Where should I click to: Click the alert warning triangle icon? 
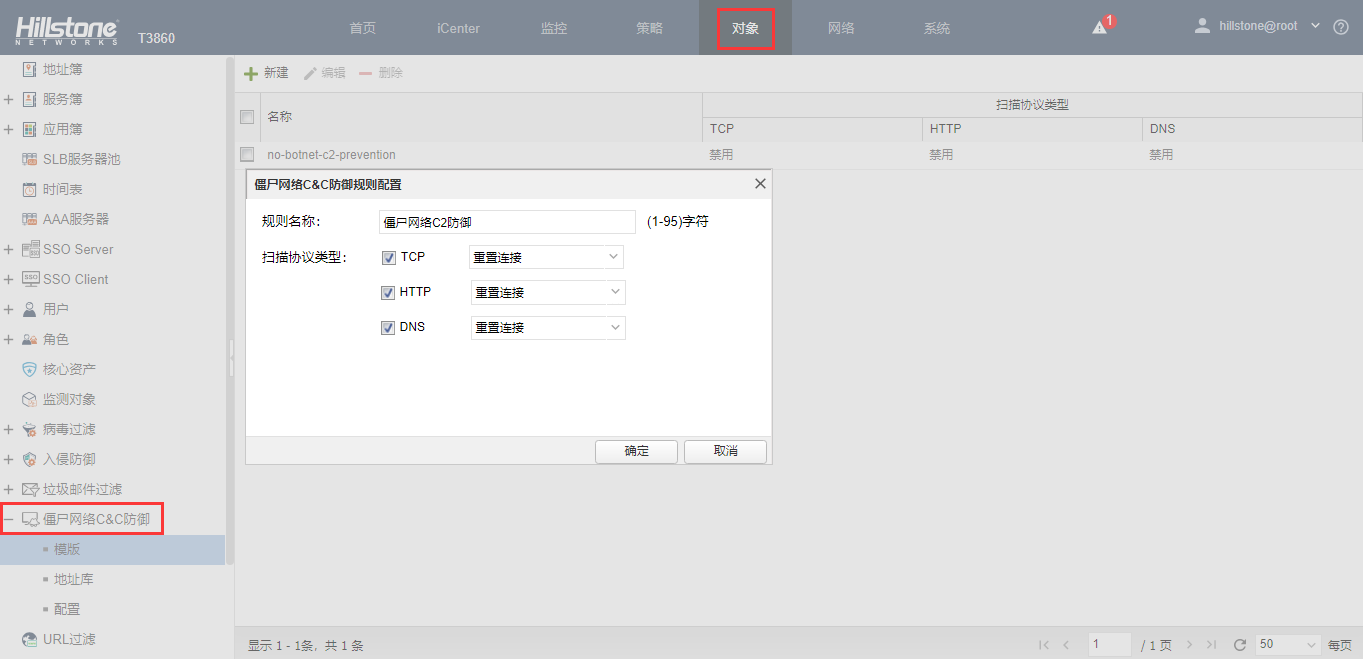tap(1099, 28)
